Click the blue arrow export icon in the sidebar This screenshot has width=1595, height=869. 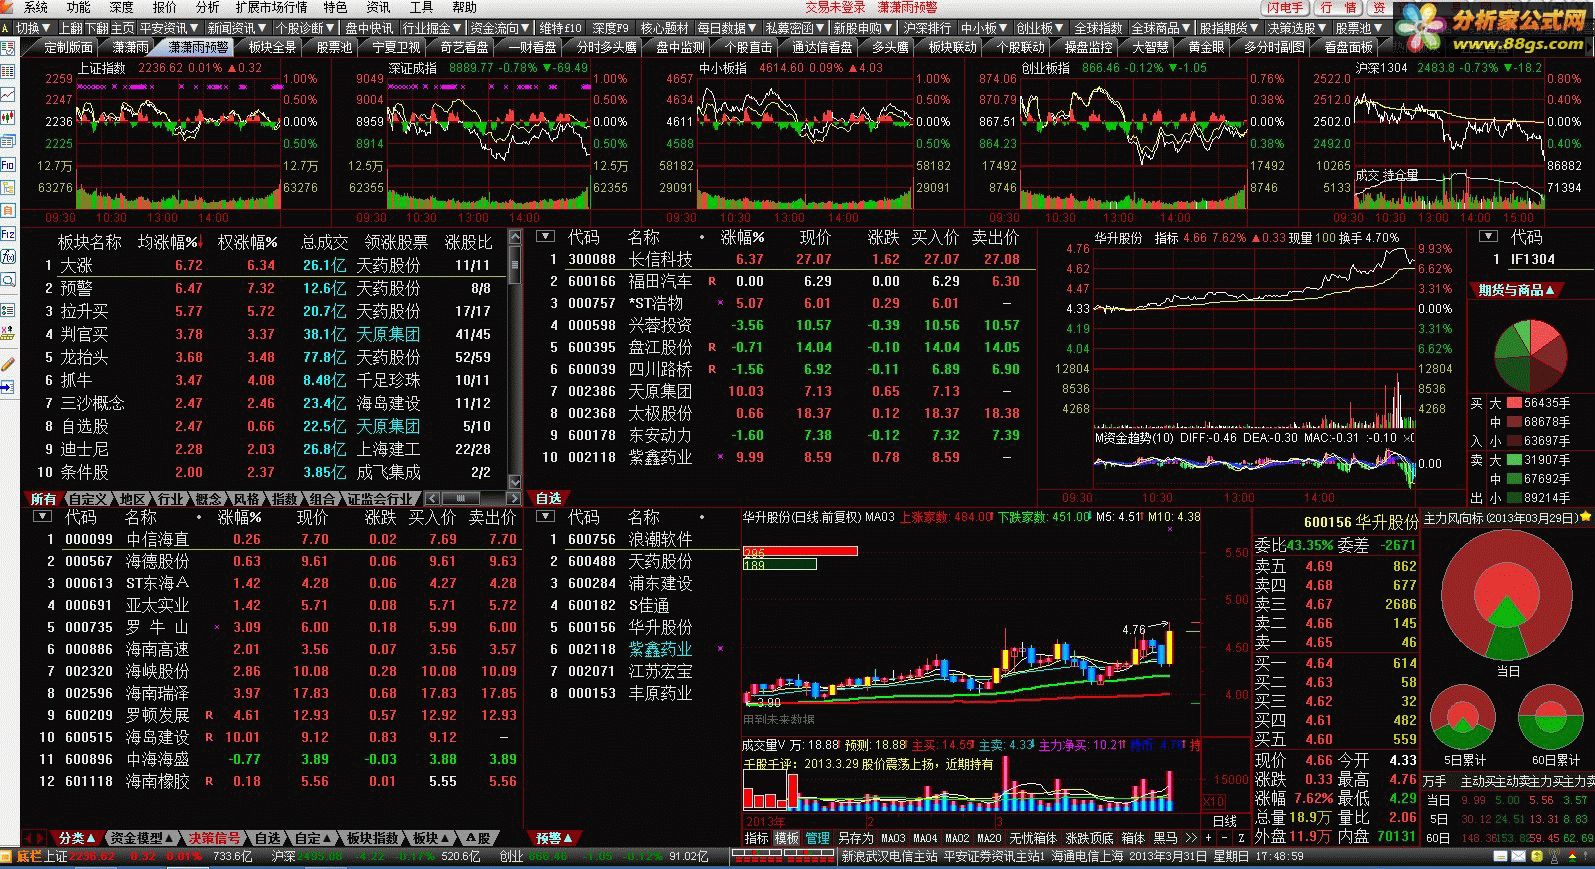tap(7, 386)
